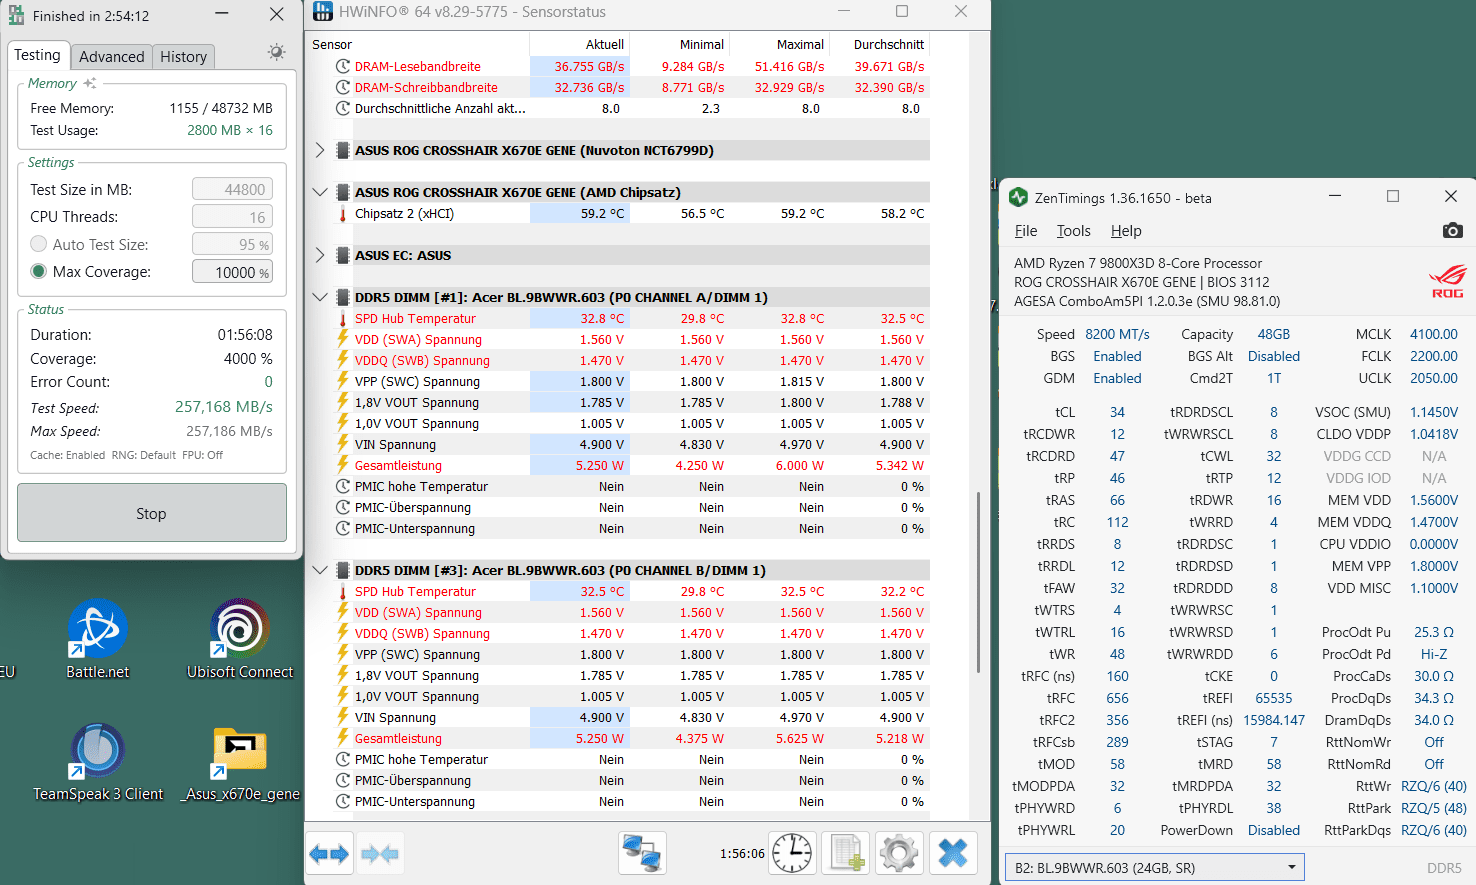Take ZenTimings screenshot with camera icon
The width and height of the screenshot is (1476, 885).
click(x=1453, y=231)
